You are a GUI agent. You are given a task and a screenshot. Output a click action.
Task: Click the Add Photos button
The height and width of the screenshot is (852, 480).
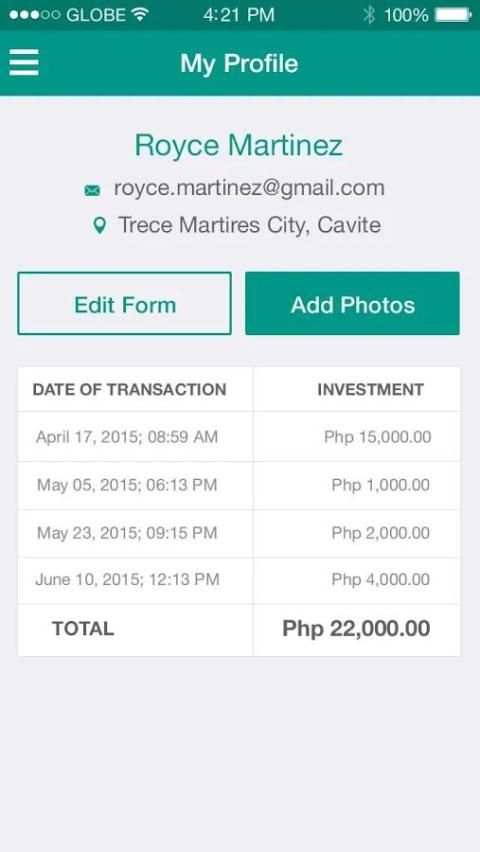352,303
